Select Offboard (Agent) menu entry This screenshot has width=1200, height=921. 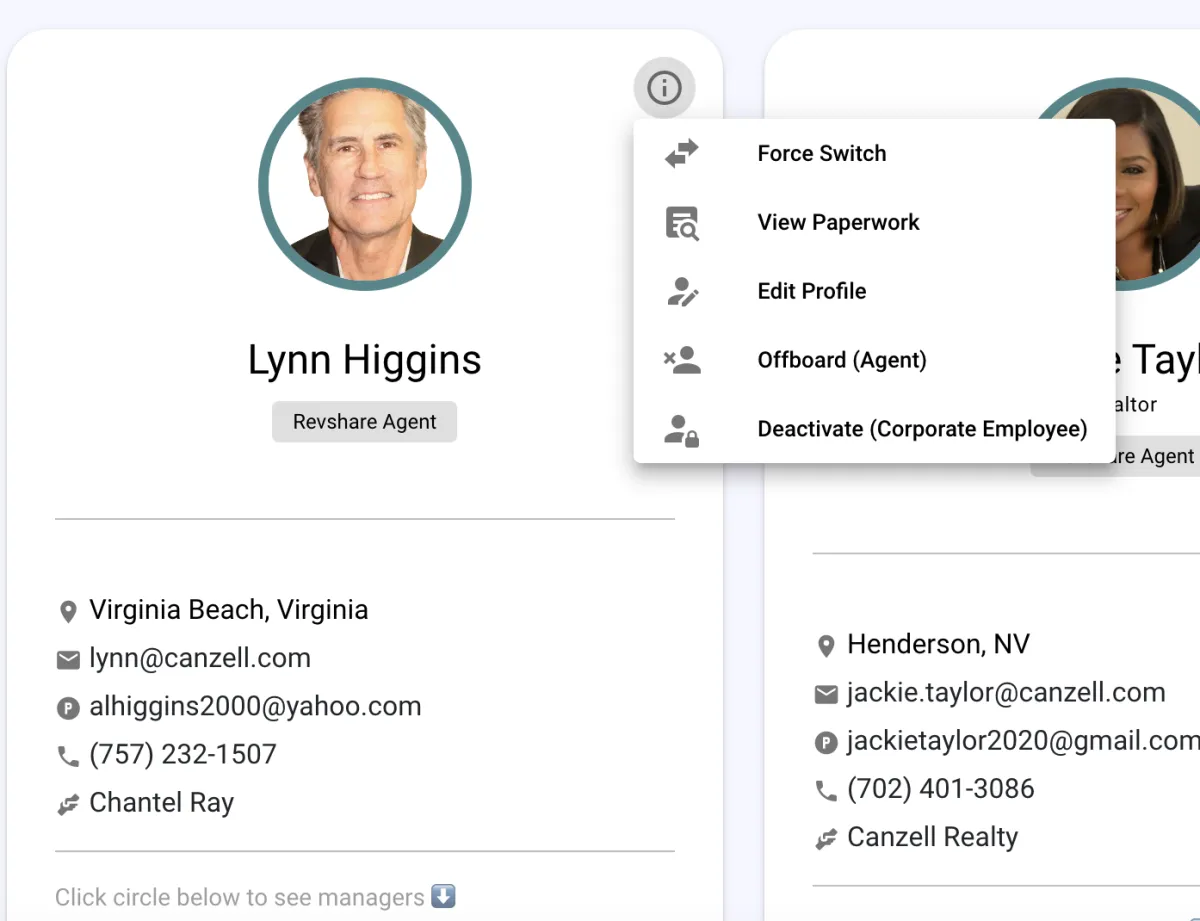pos(874,360)
